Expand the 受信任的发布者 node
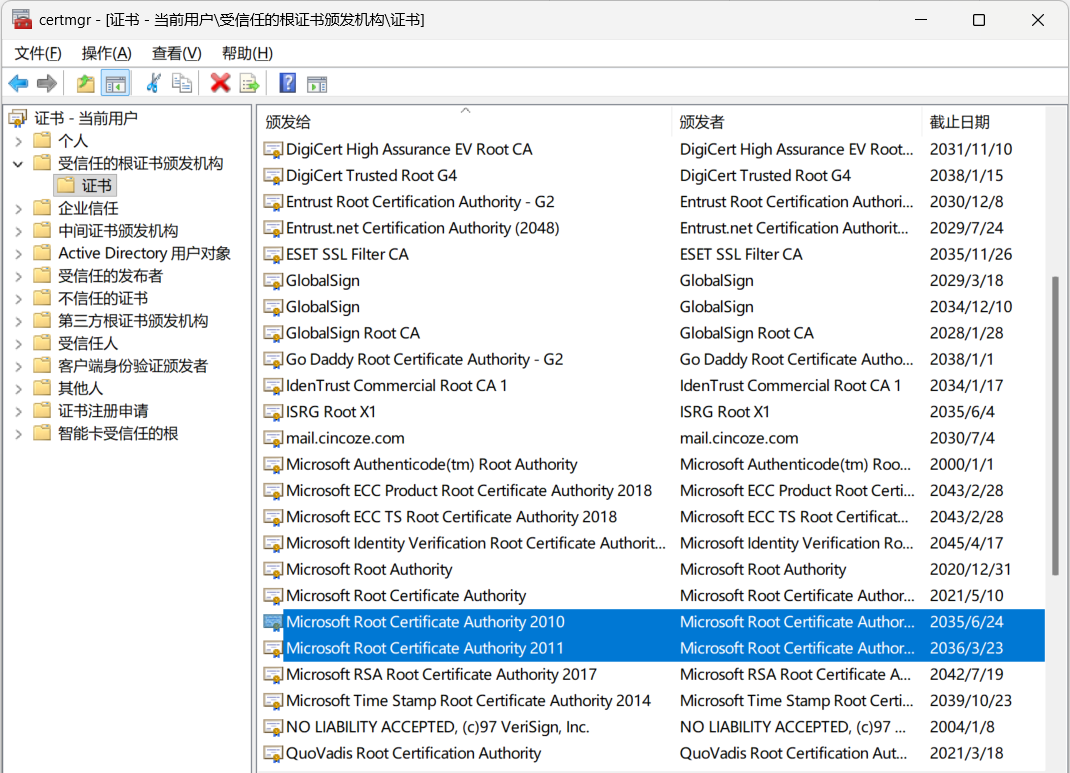 18,276
